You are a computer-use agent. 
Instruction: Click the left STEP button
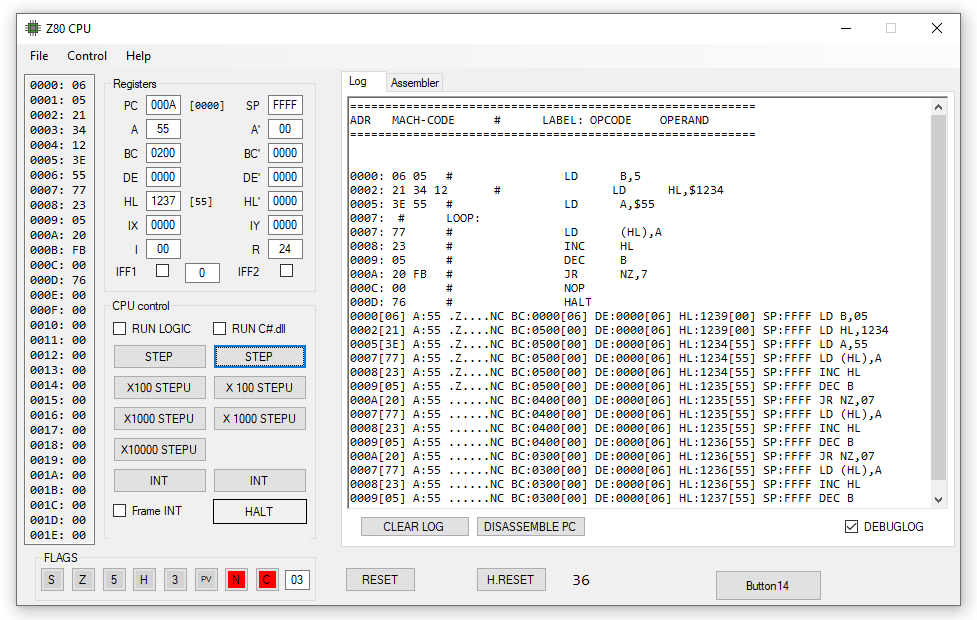coord(159,356)
